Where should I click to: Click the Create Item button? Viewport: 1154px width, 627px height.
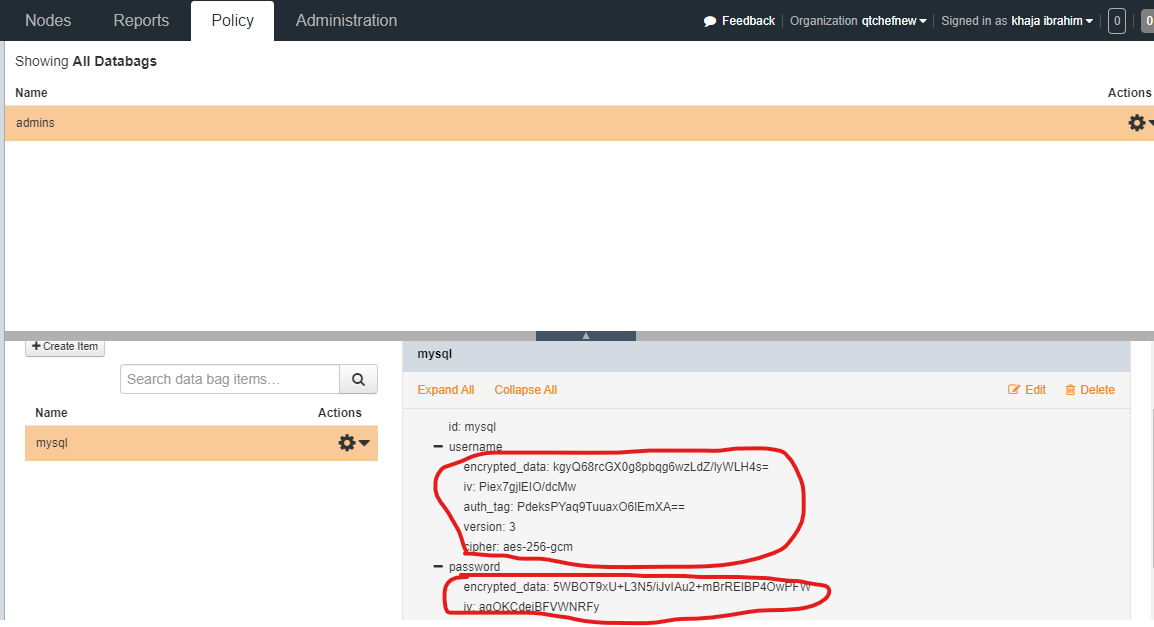[65, 347]
